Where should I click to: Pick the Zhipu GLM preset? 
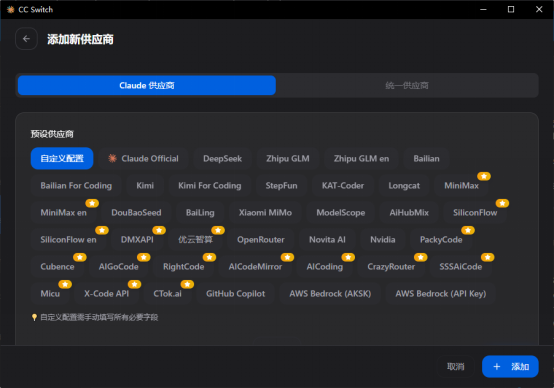pos(288,158)
